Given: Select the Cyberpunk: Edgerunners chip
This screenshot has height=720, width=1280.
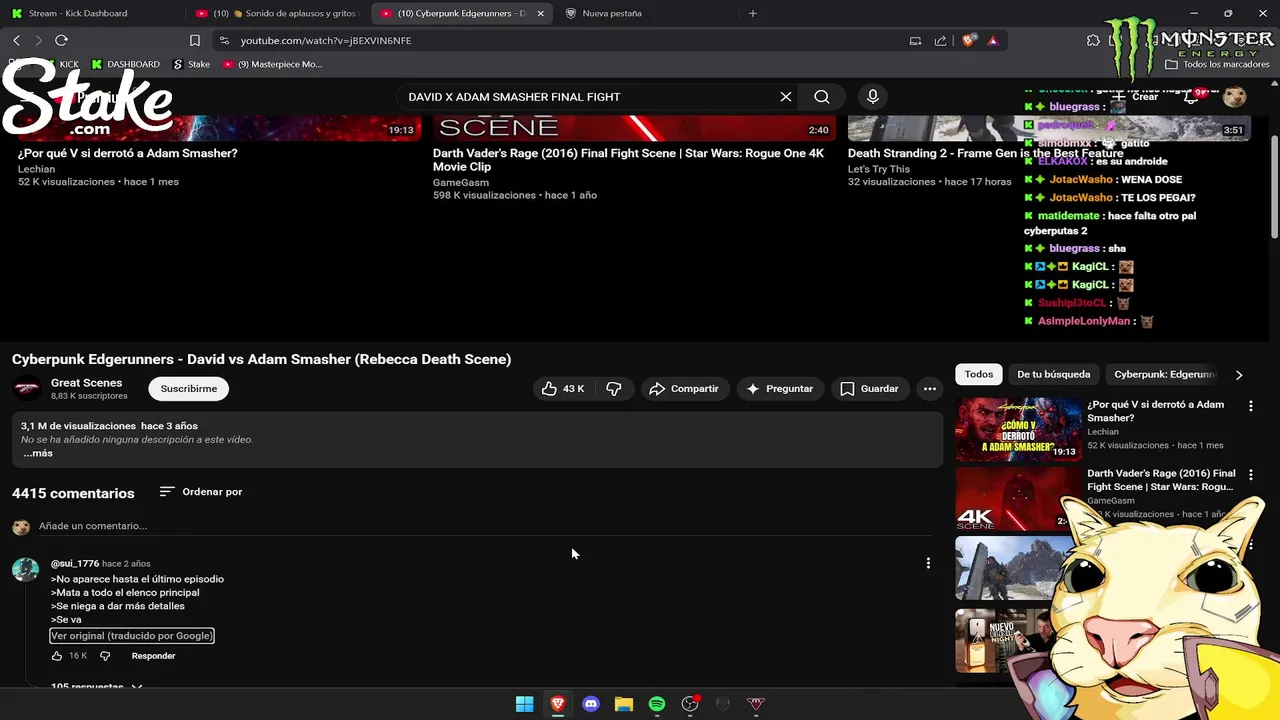Looking at the screenshot, I should [1165, 374].
